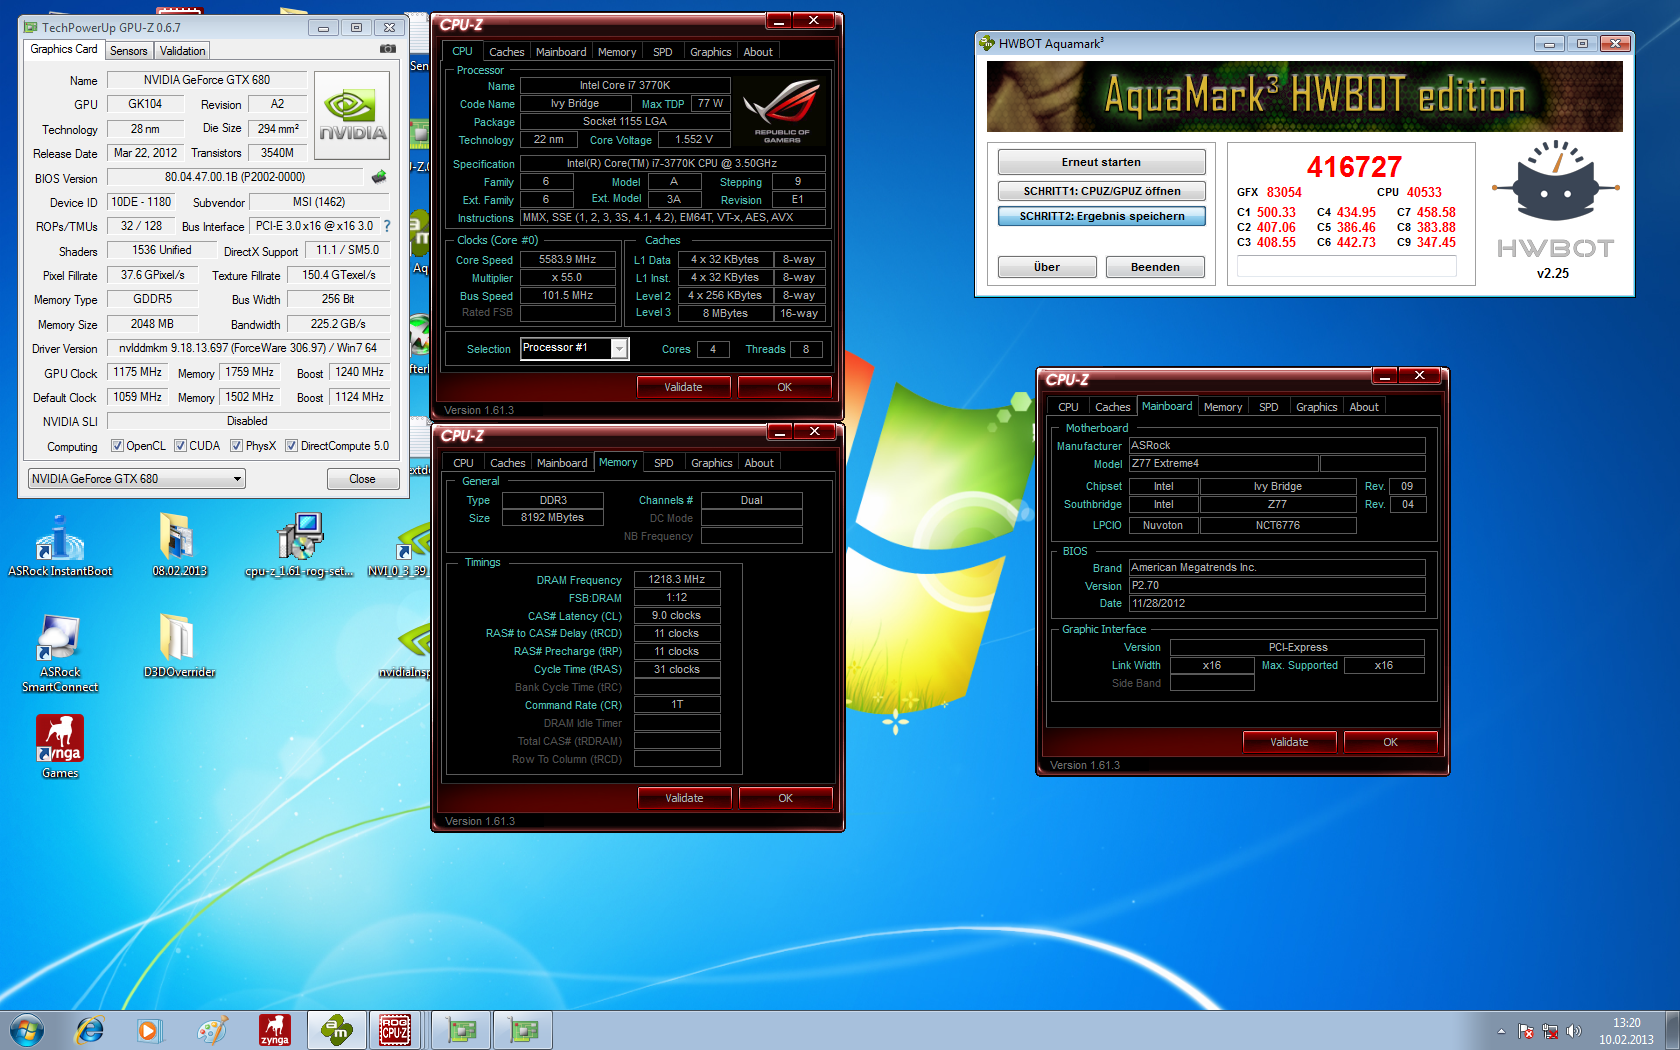This screenshot has width=1680, height=1050.
Task: Open ASRock SmartConnect desktop shortcut
Action: click(60, 654)
